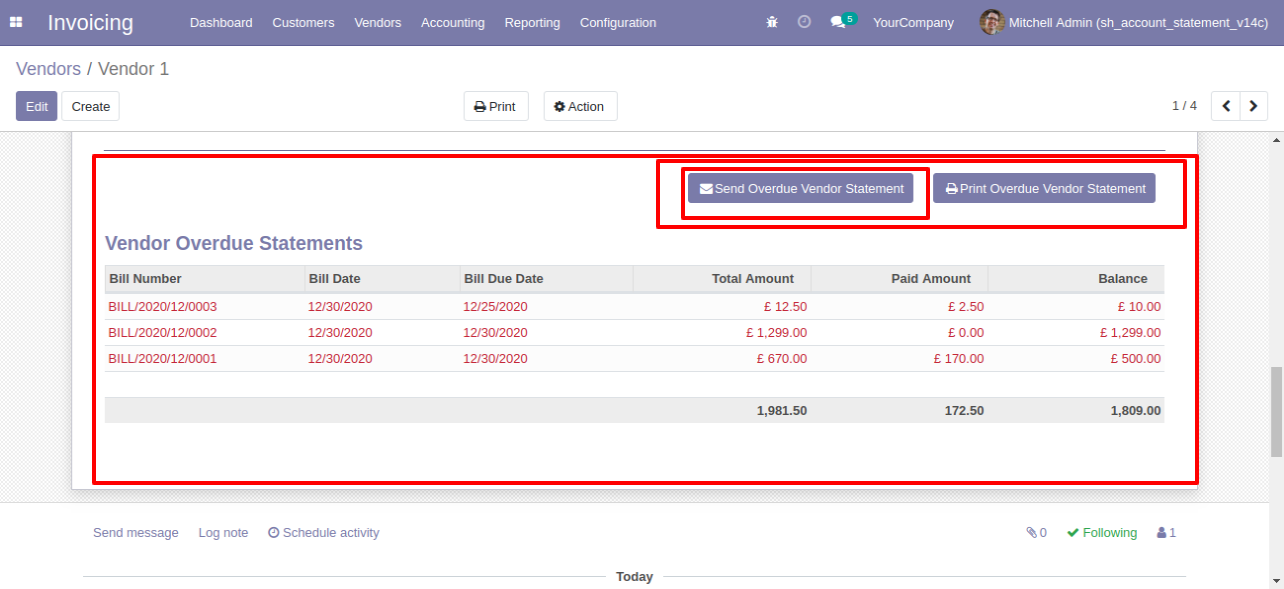Screen dimensions: 1284x589
Task: Click Print Overdue Vendor Statement button
Action: [1044, 188]
